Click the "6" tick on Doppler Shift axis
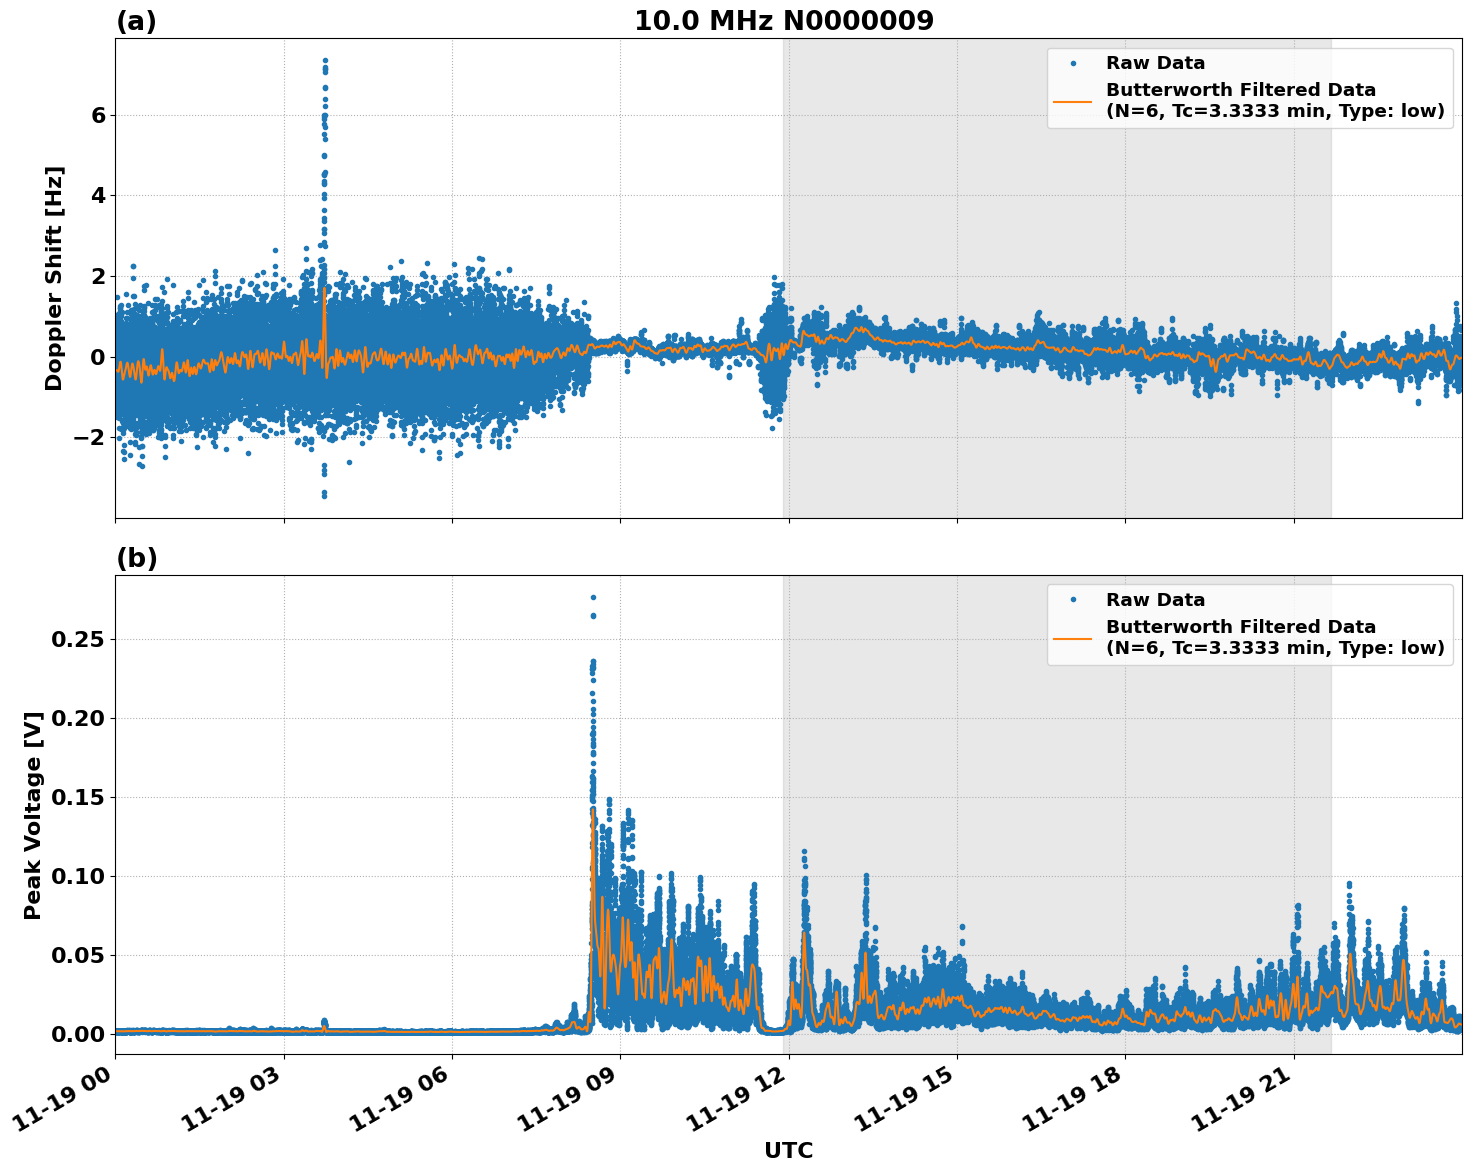This screenshot has height=1172, width=1471. pyautogui.click(x=98, y=116)
